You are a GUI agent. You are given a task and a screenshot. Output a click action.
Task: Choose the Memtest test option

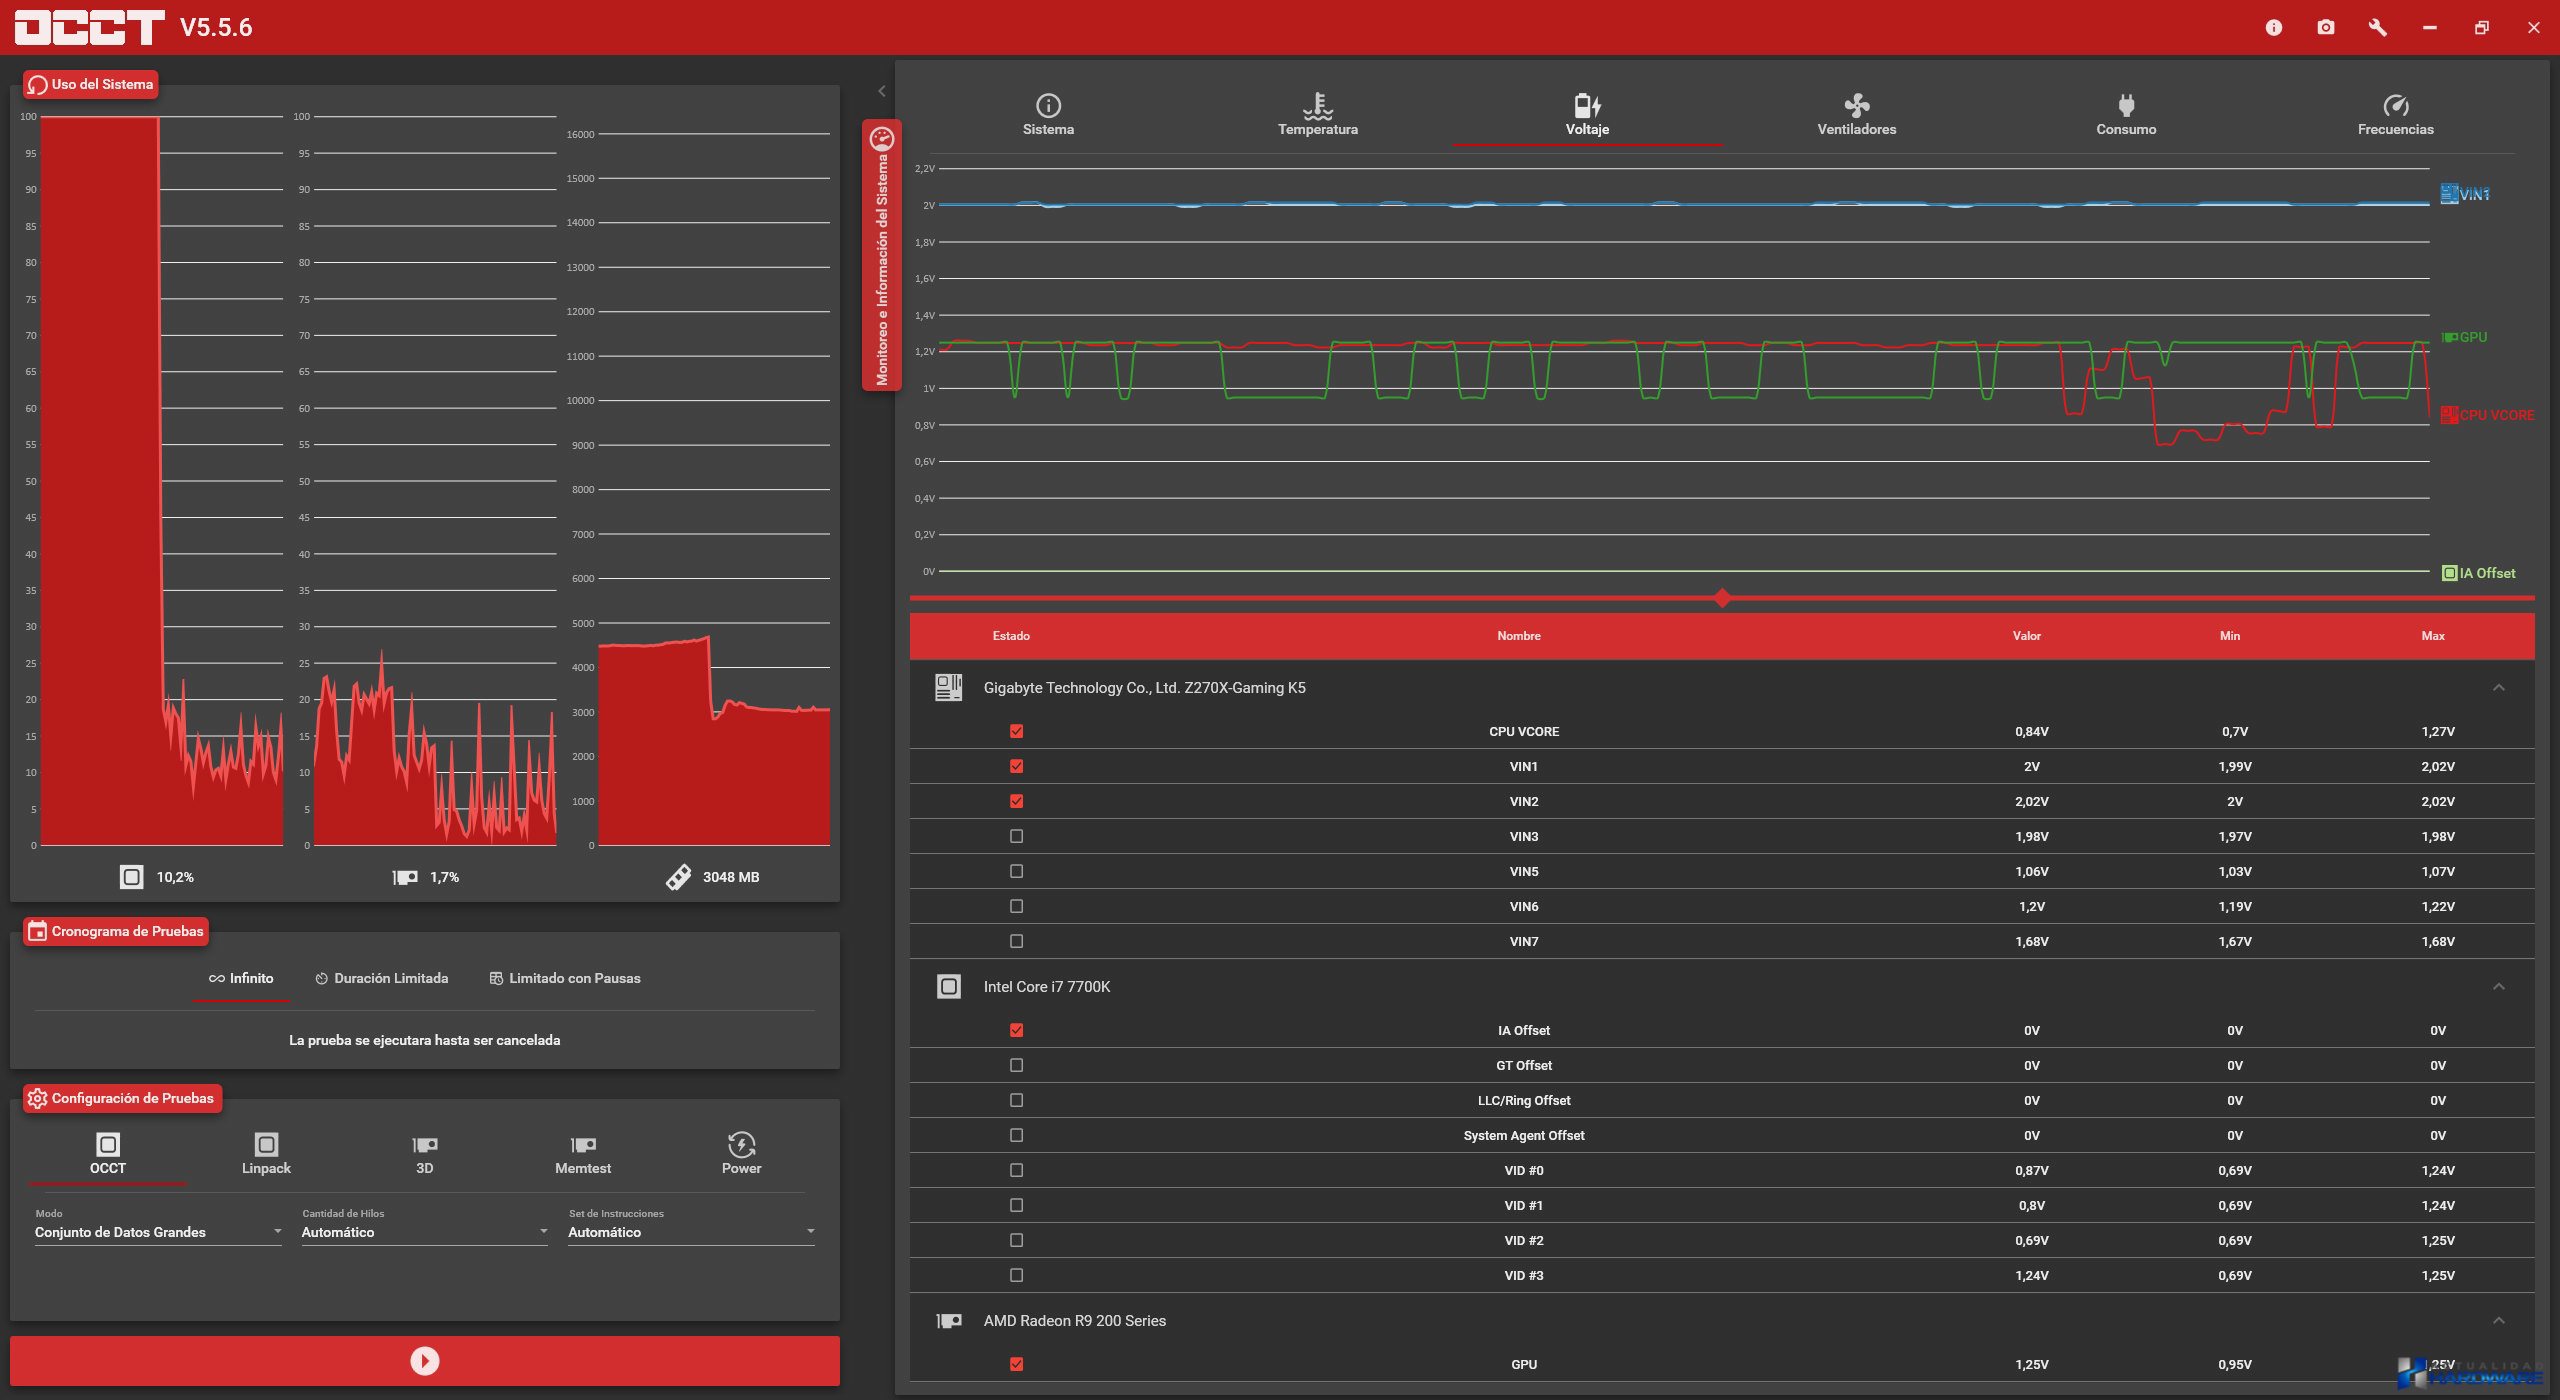tap(582, 1153)
